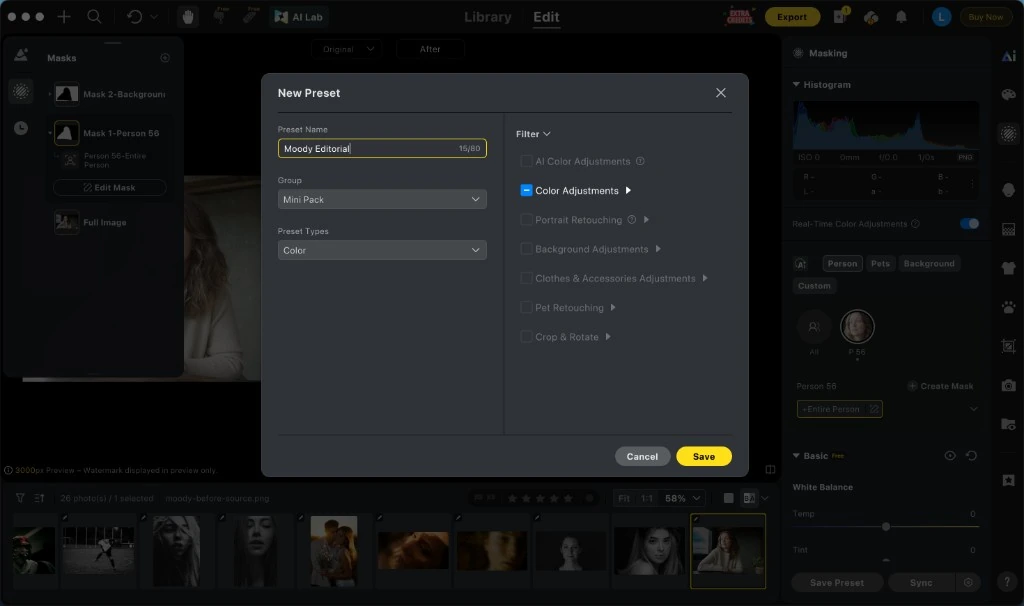Click the Export button
This screenshot has height=606, width=1024.
(x=792, y=17)
